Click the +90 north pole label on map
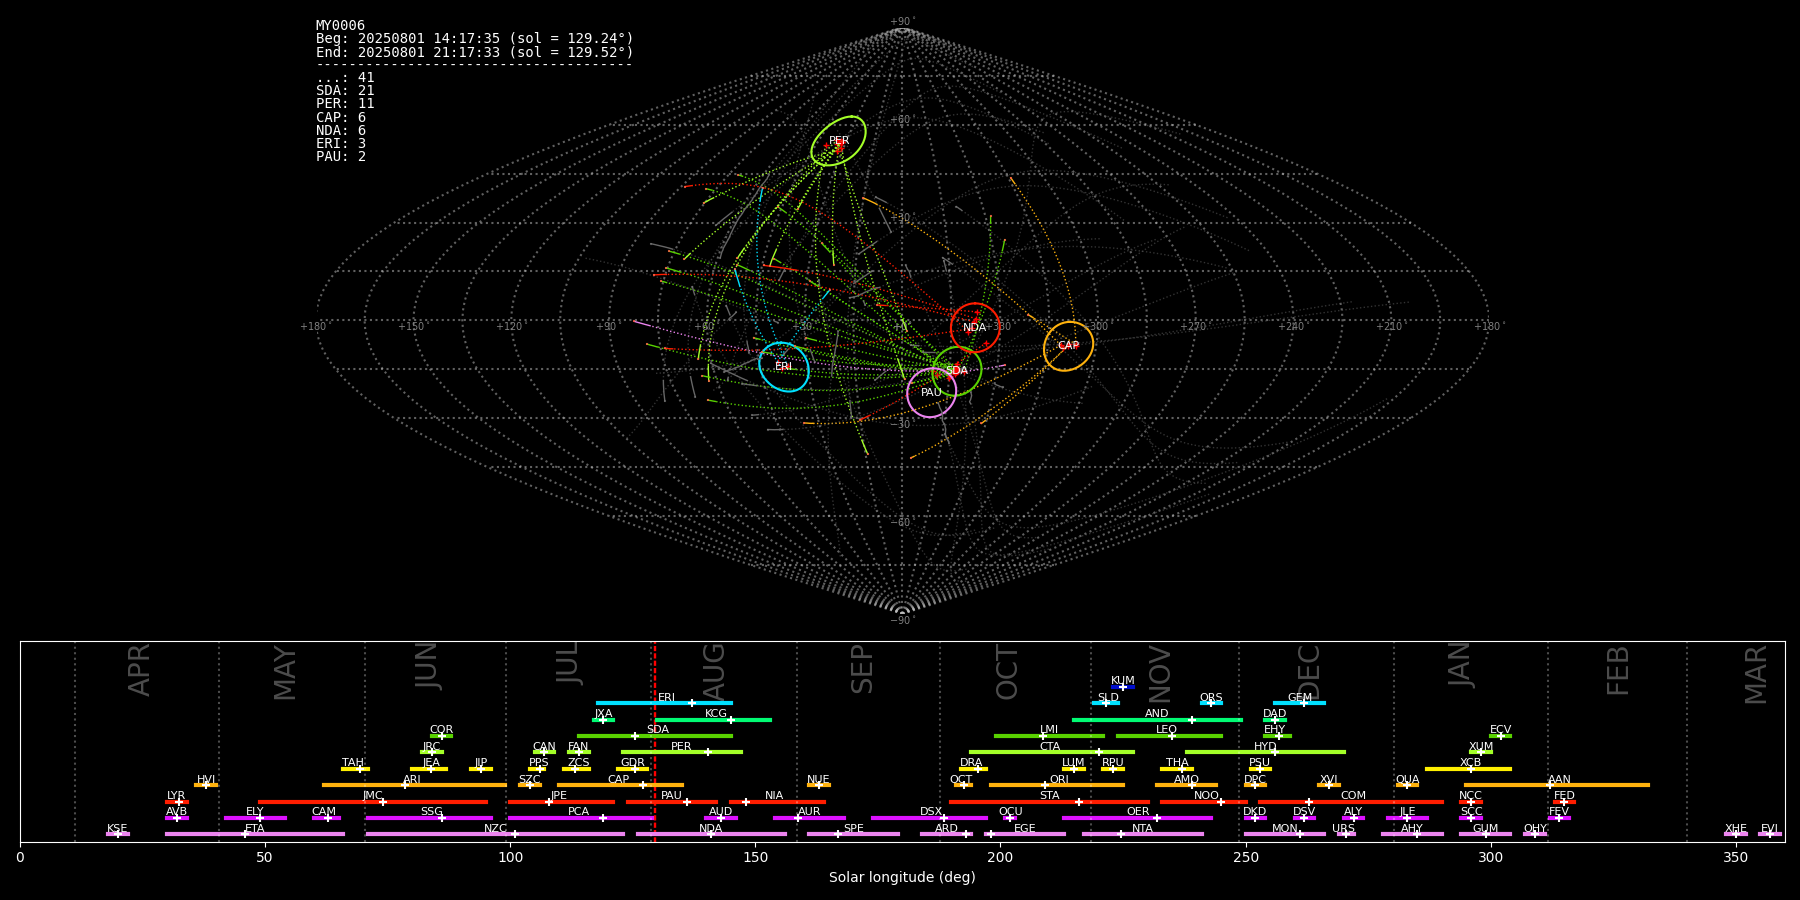 pyautogui.click(x=902, y=22)
